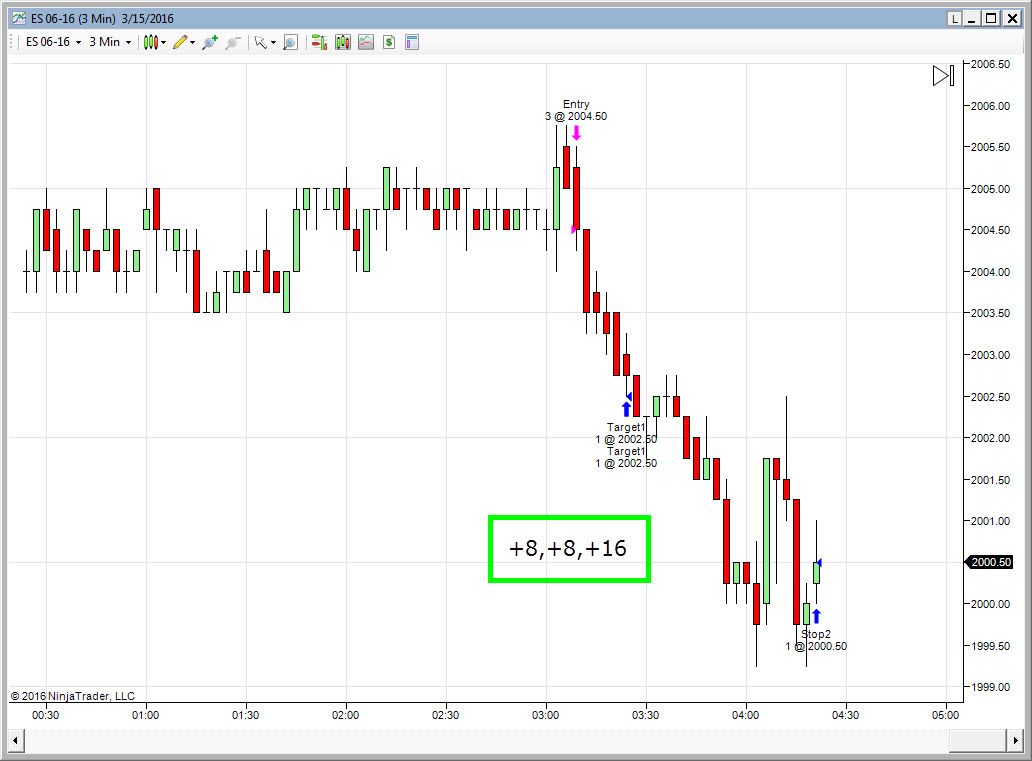
Task: Click the zoom in magnifier icon
Action: click(x=210, y=42)
